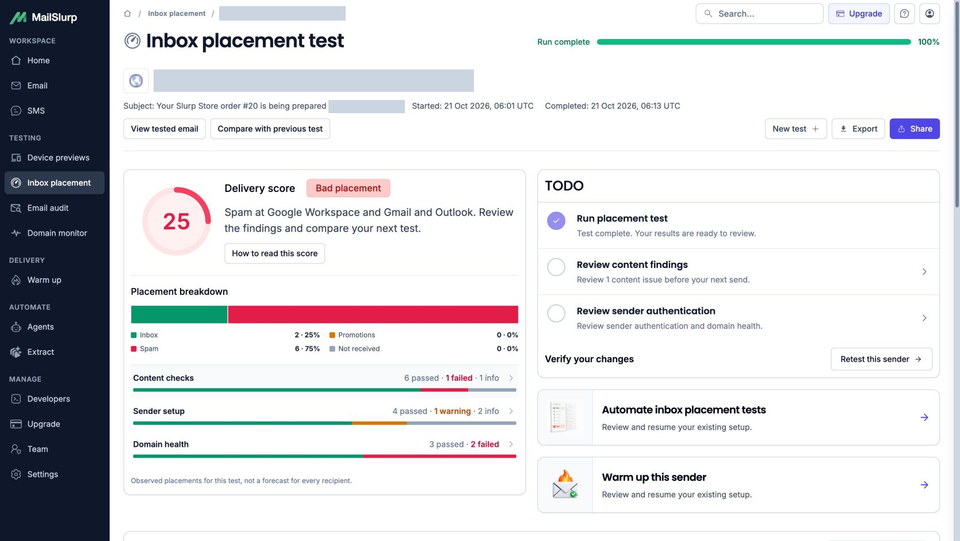
Task: Follow the Inbox placement breadcrumb link
Action: pos(176,13)
